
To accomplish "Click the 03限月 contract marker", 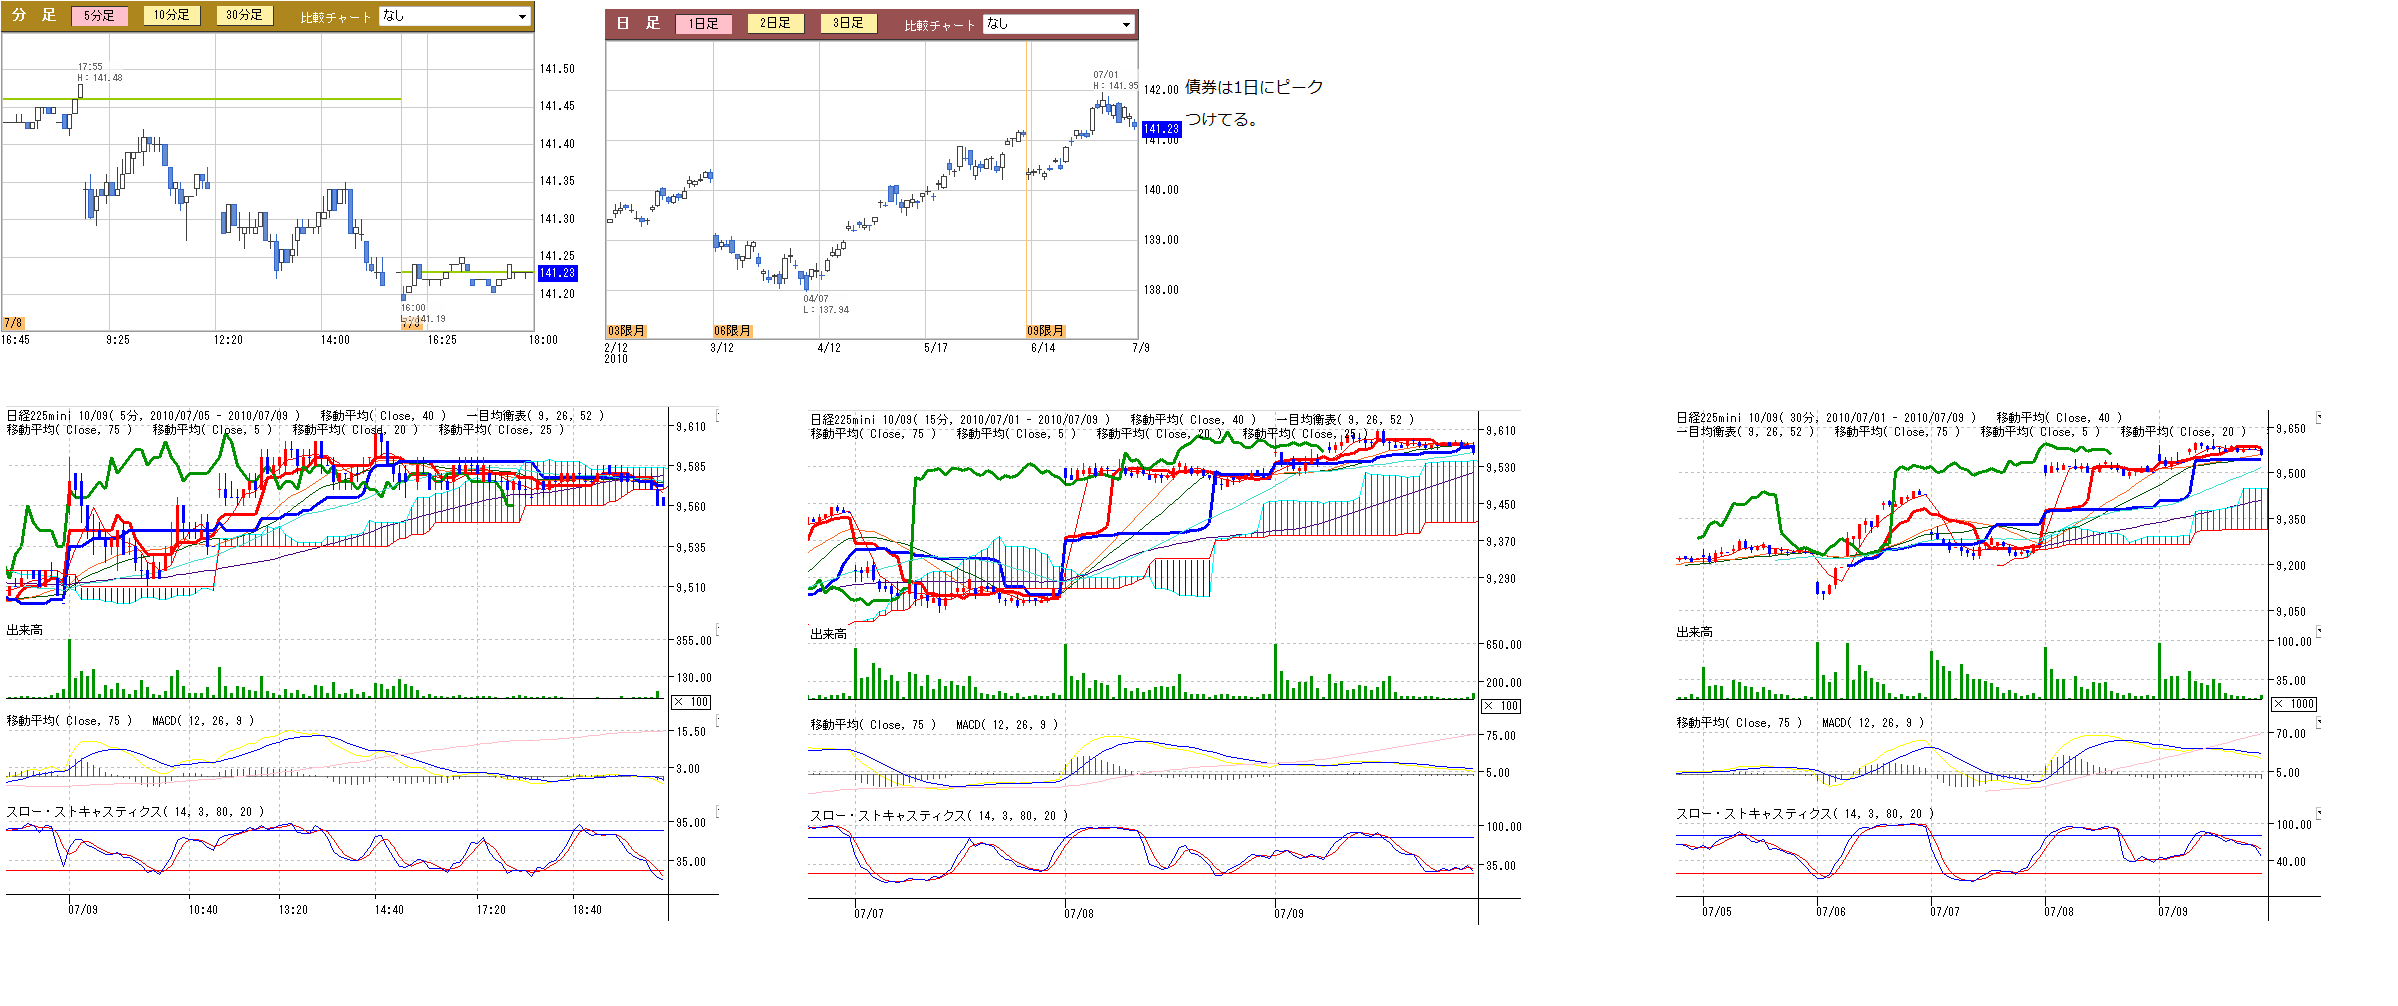I will (626, 331).
